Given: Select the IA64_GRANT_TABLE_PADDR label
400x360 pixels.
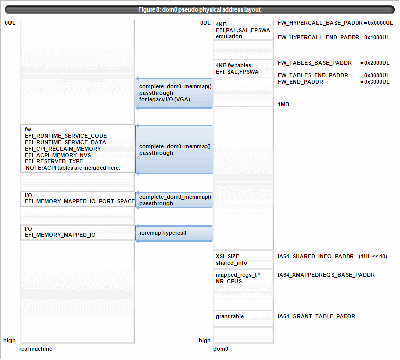Looking at the screenshot, I should 316,316.
